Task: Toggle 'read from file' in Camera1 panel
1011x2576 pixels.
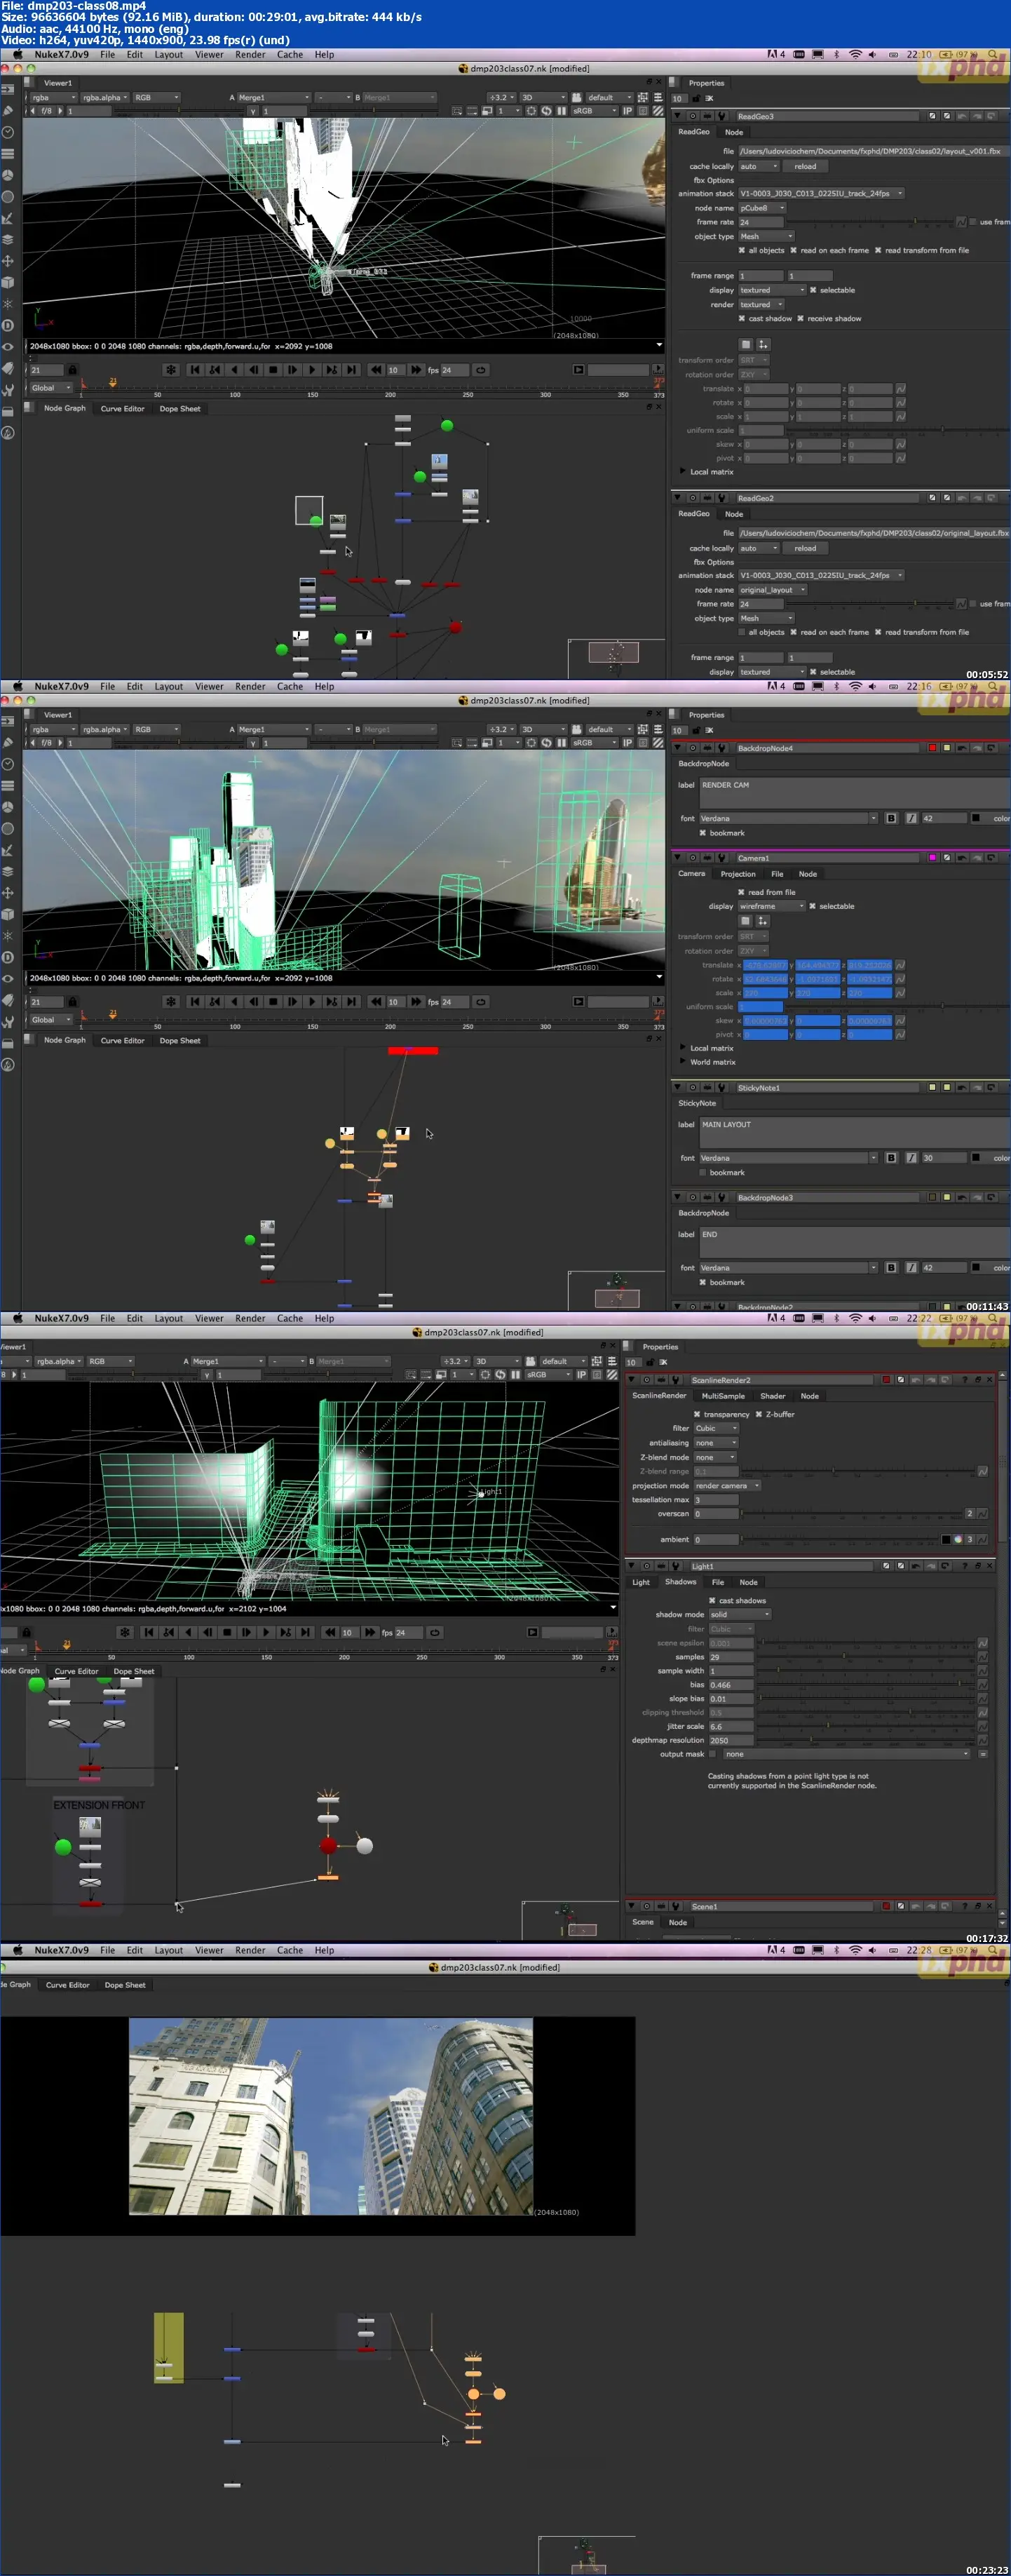Action: [741, 892]
